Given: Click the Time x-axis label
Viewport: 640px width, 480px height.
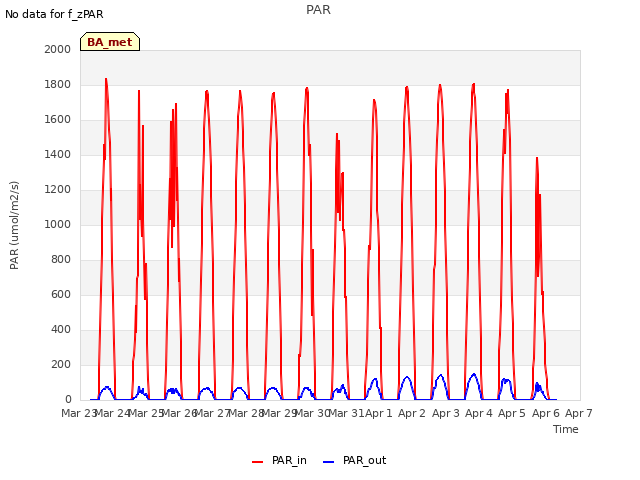Looking at the screenshot, I should (566, 429).
